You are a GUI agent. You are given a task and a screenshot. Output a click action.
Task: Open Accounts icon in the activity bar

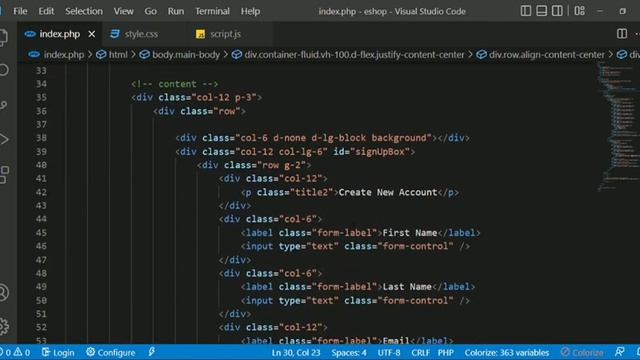(x=3, y=293)
